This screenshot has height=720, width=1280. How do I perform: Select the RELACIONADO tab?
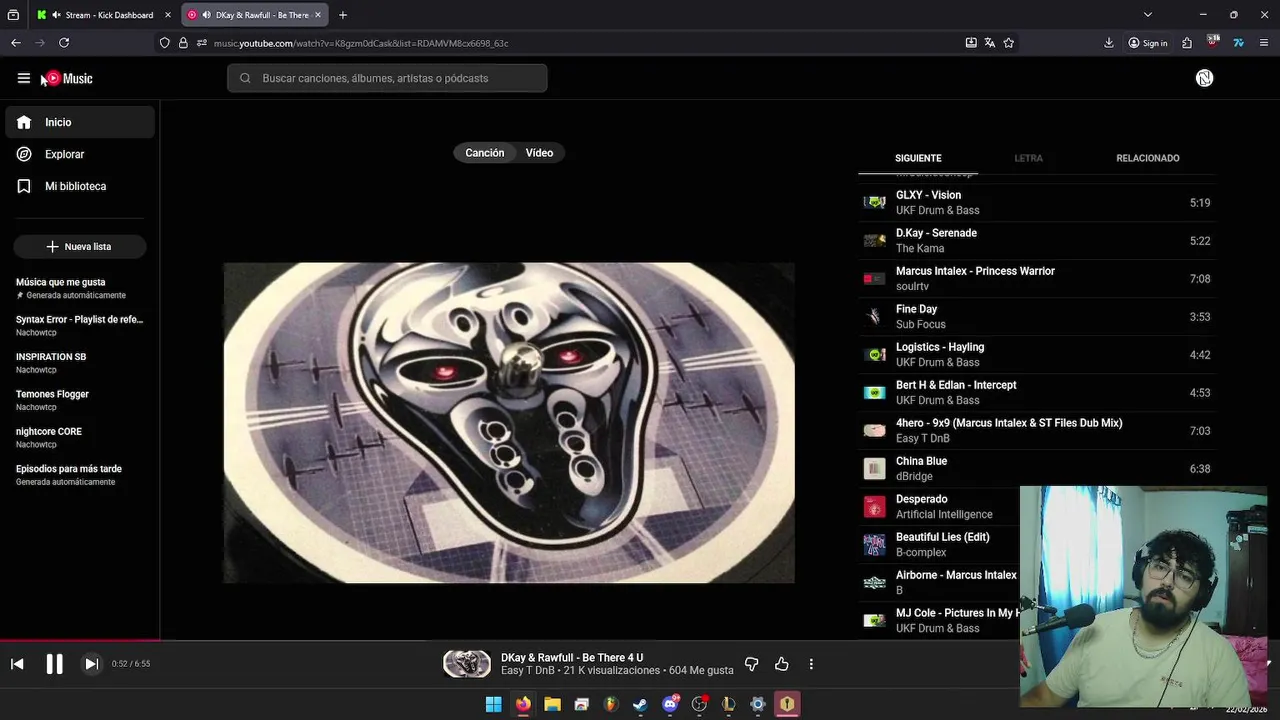(1148, 158)
